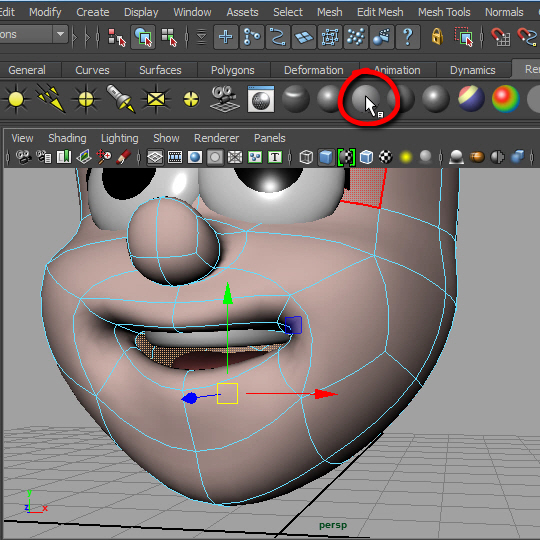This screenshot has width=540, height=540.
Task: Open the Mesh Tools menu
Action: 444,12
